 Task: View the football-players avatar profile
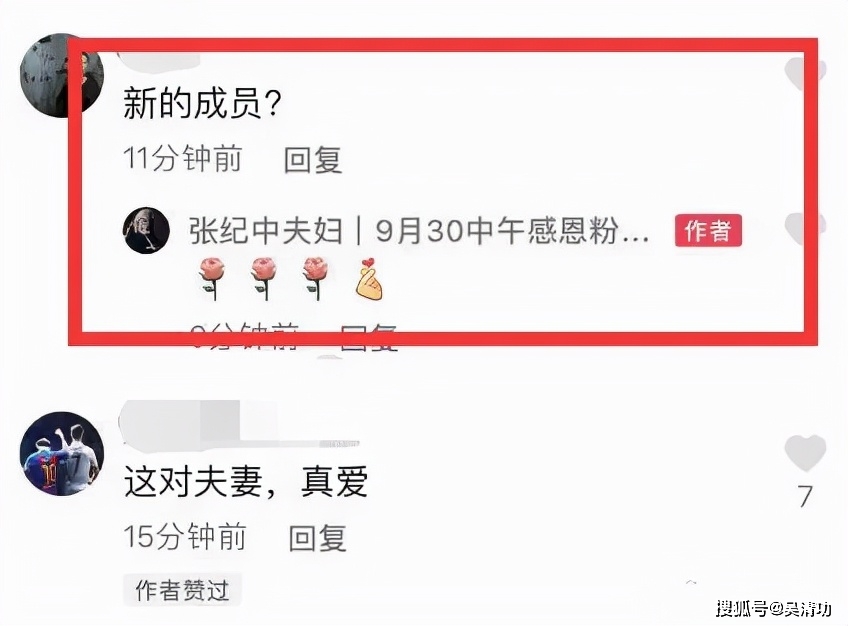coord(61,454)
